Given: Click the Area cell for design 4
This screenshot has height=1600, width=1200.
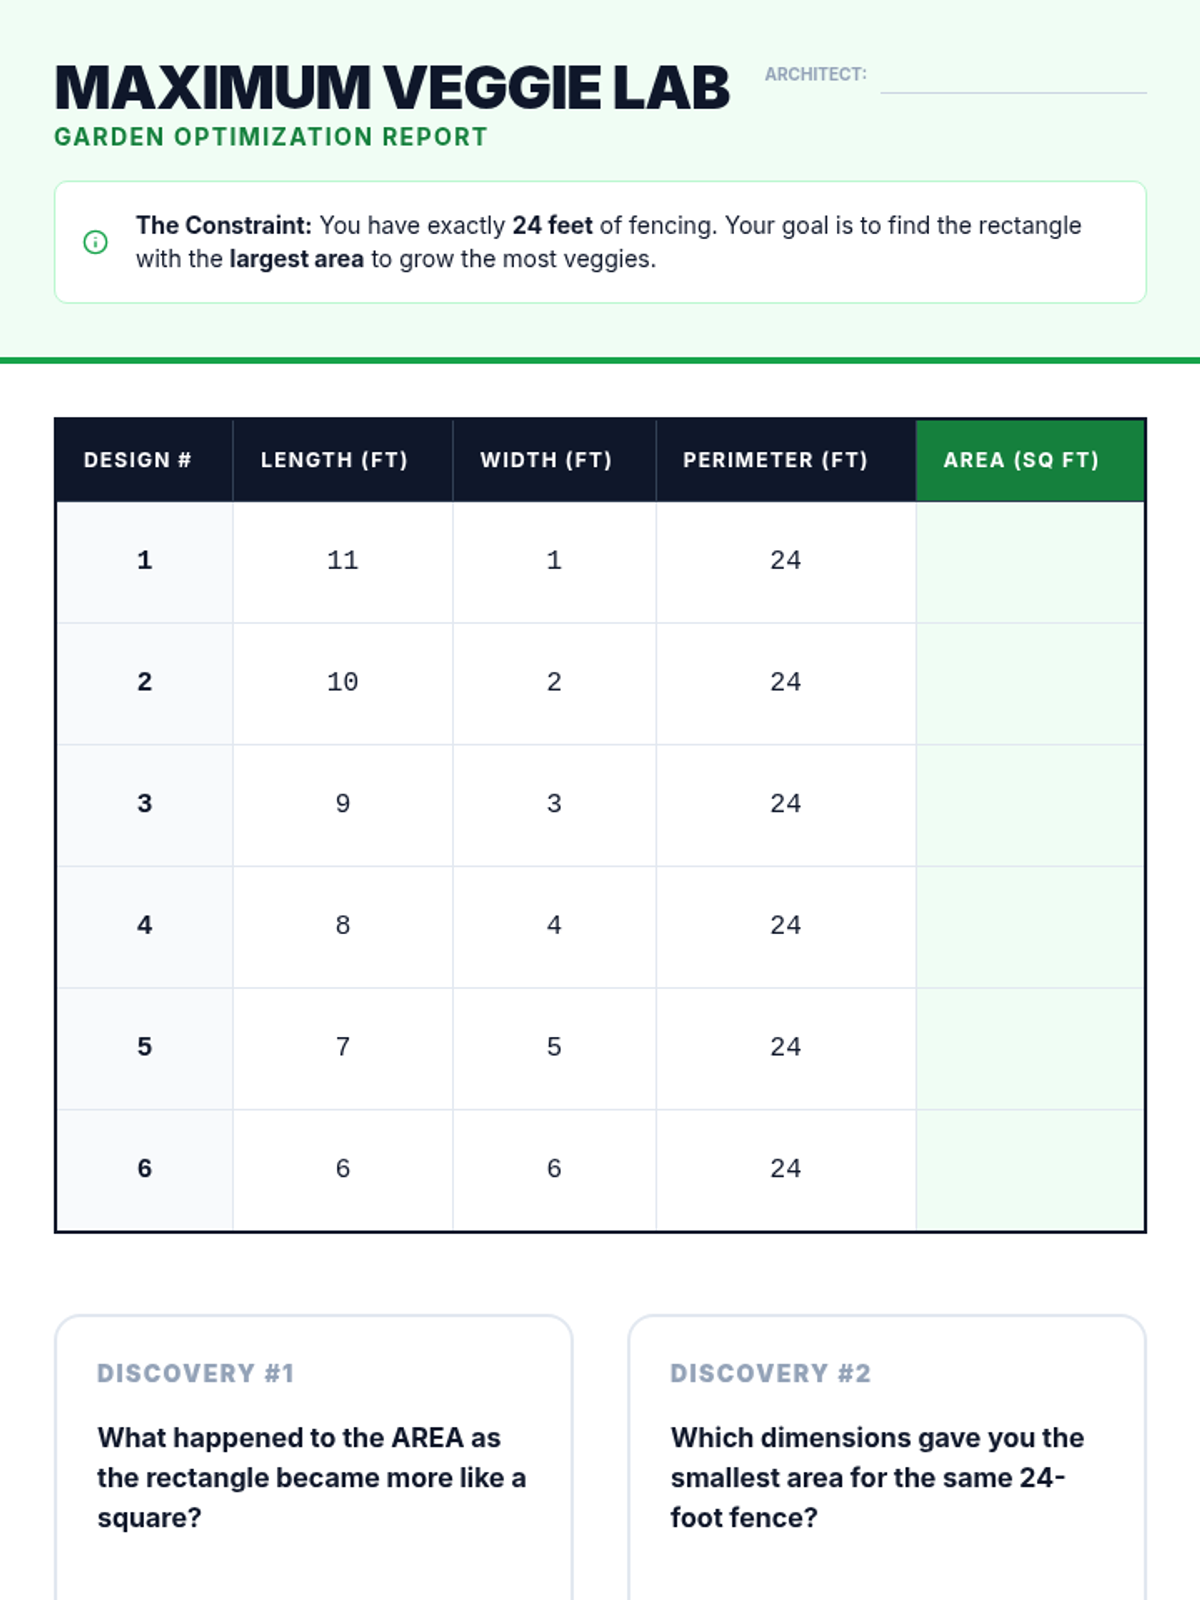Looking at the screenshot, I should click(x=1030, y=928).
